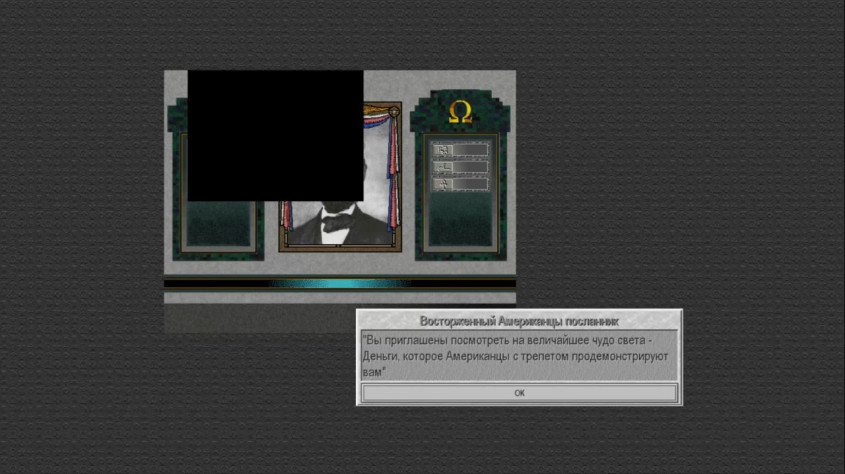This screenshot has width=845, height=474.
Task: Click the golden Omega emblem
Action: click(x=460, y=111)
